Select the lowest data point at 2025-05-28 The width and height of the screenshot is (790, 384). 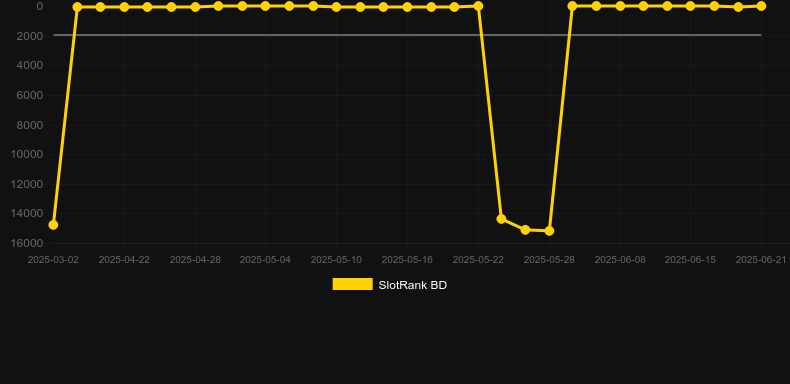pos(549,231)
